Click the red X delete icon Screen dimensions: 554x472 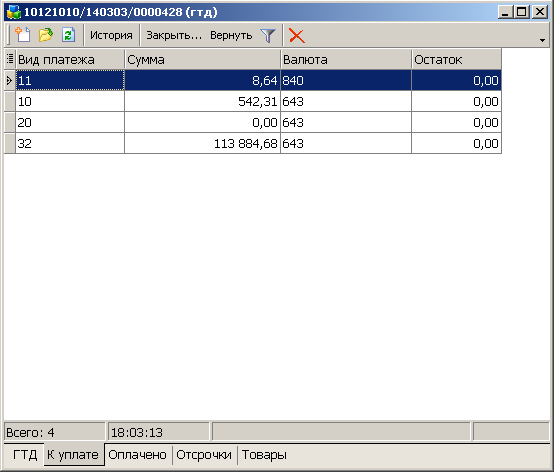[x=296, y=35]
